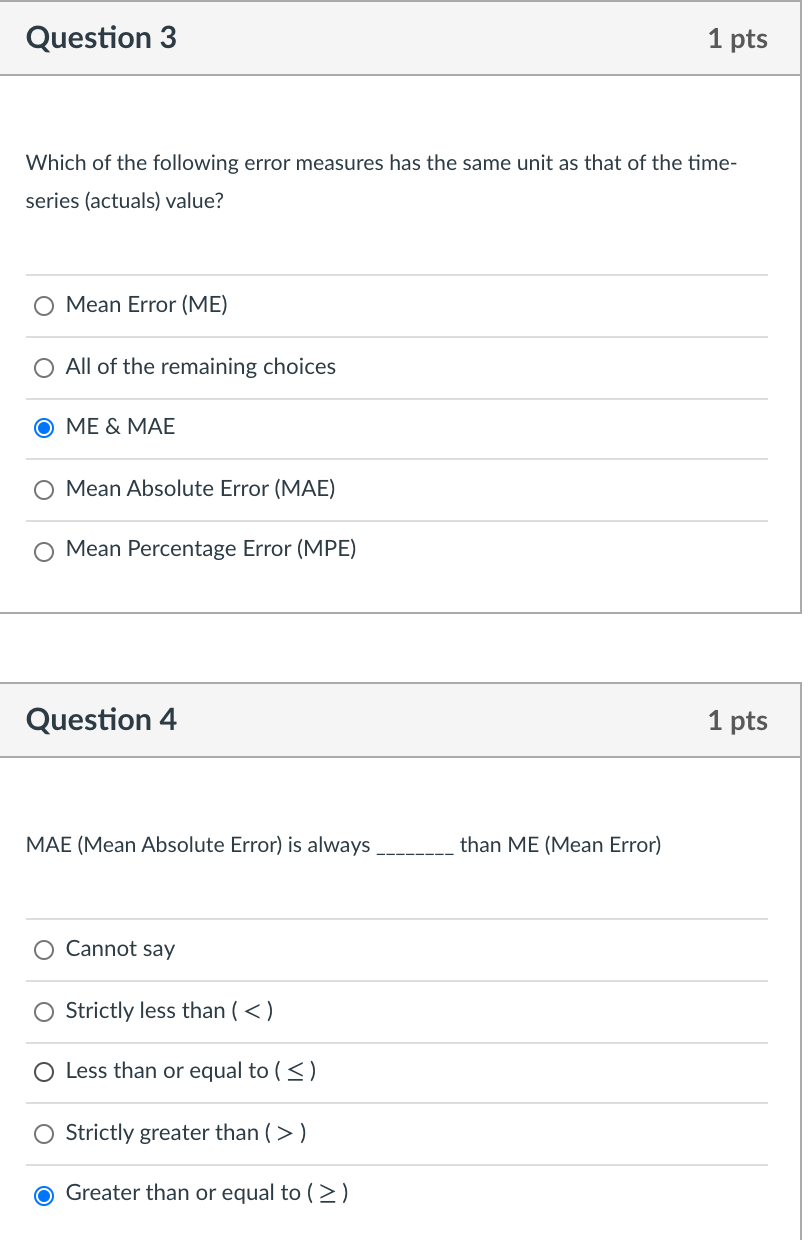Image resolution: width=812 pixels, height=1240 pixels.
Task: Select Mean Percentage Error (MPE) radio button
Action: coord(44,551)
